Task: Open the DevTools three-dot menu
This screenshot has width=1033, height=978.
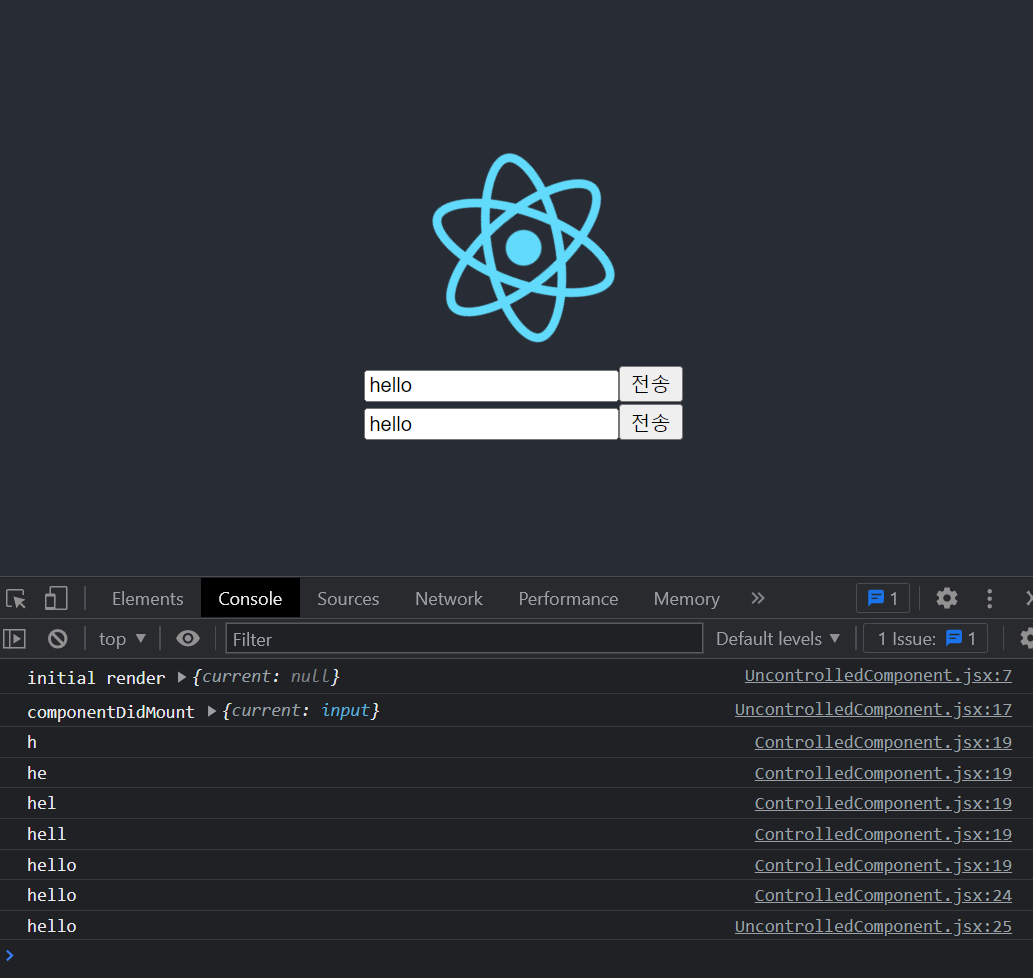Action: tap(989, 598)
